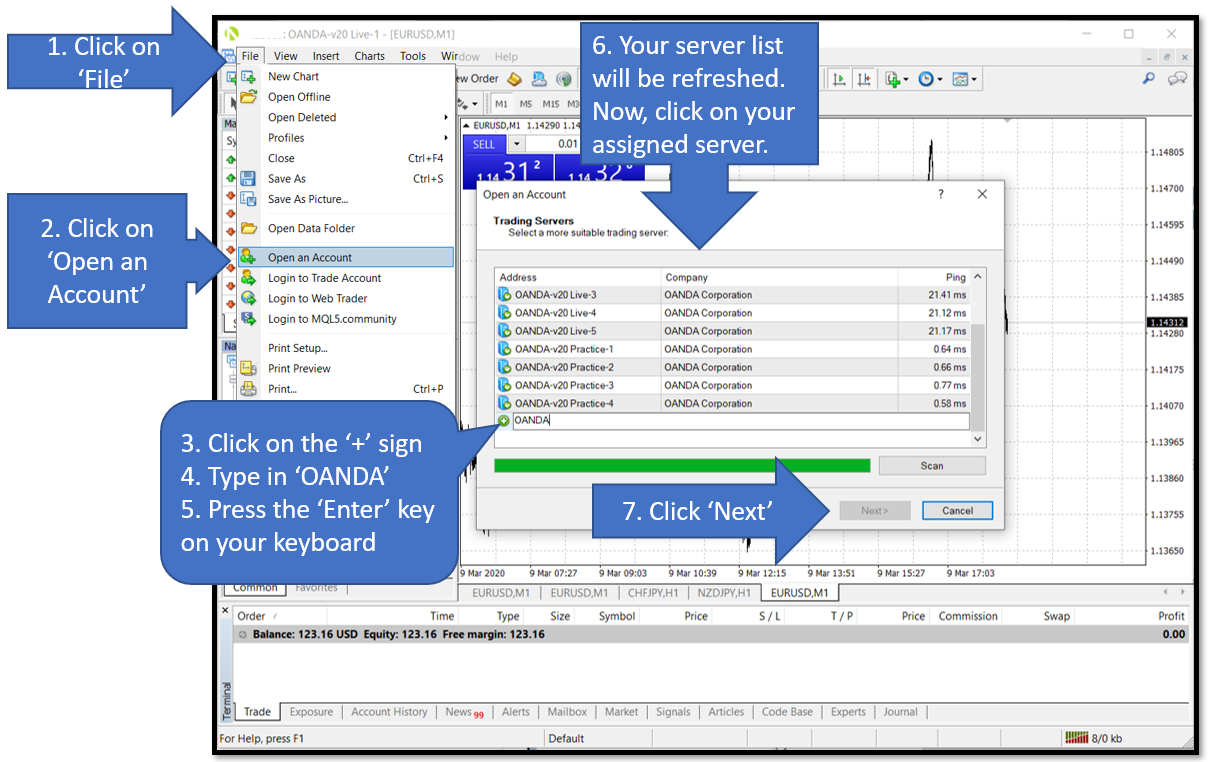Switch to the Account History tab
Image resolution: width=1208 pixels, height=762 pixels.
389,712
